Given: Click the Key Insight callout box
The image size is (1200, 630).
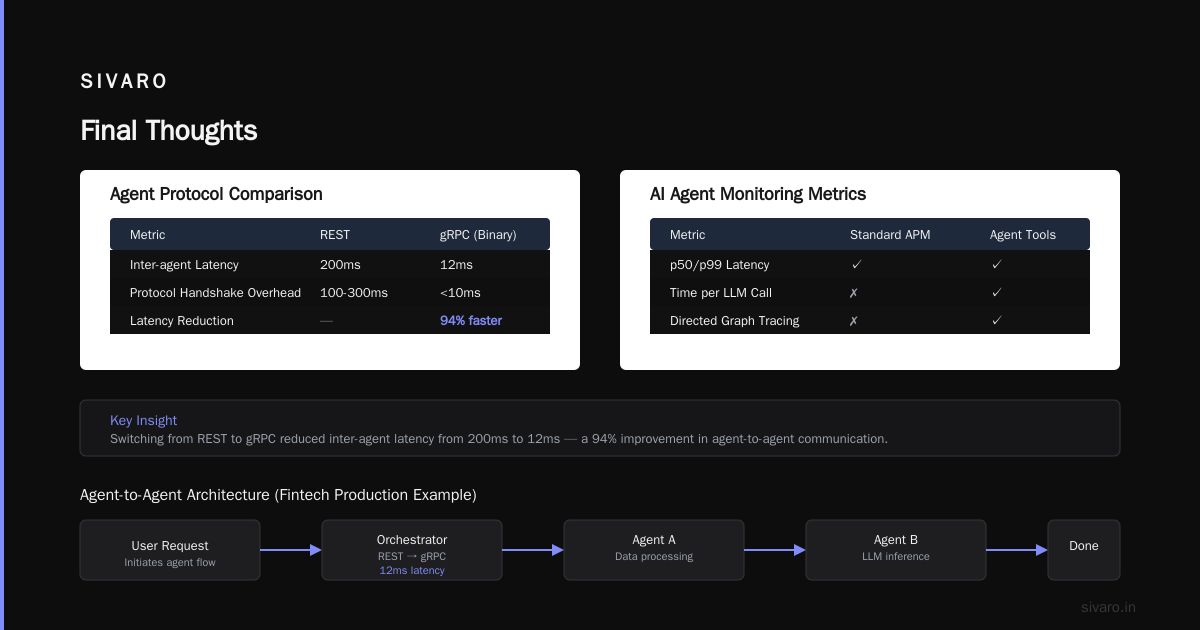Looking at the screenshot, I should pyautogui.click(x=600, y=428).
